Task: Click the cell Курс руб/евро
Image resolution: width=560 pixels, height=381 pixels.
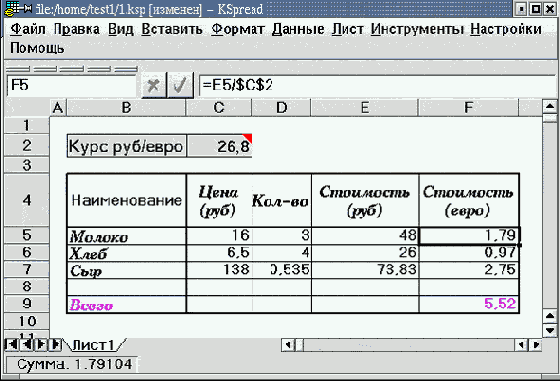Action: click(x=126, y=146)
